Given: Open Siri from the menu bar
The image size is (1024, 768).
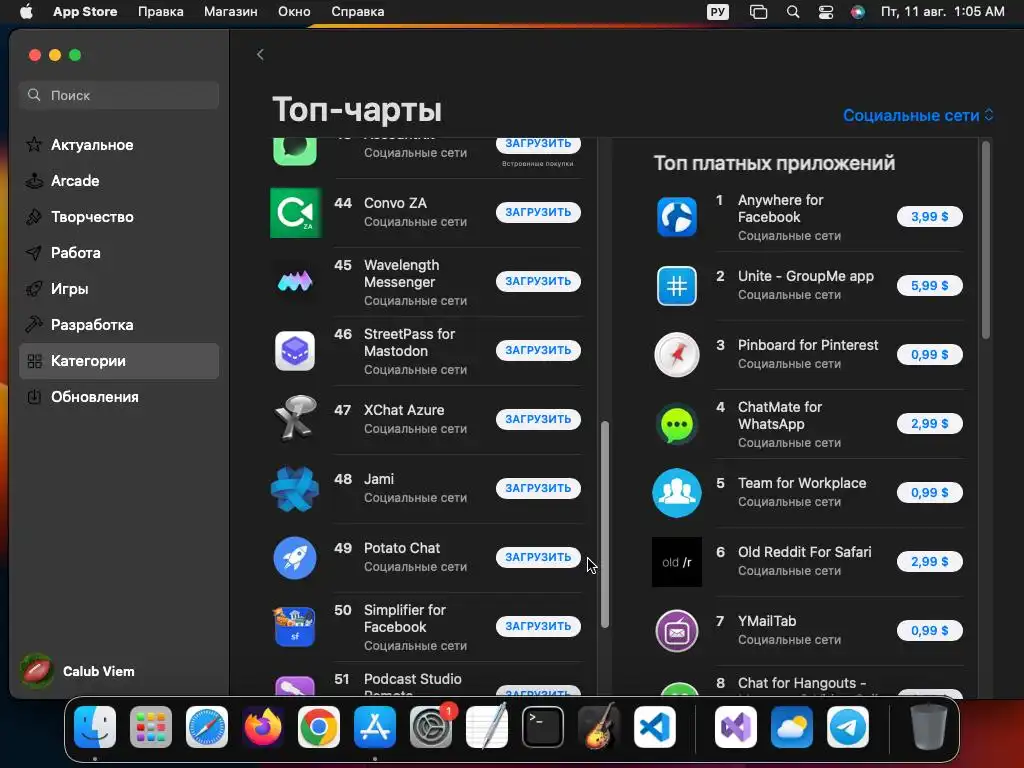Looking at the screenshot, I should coord(857,12).
